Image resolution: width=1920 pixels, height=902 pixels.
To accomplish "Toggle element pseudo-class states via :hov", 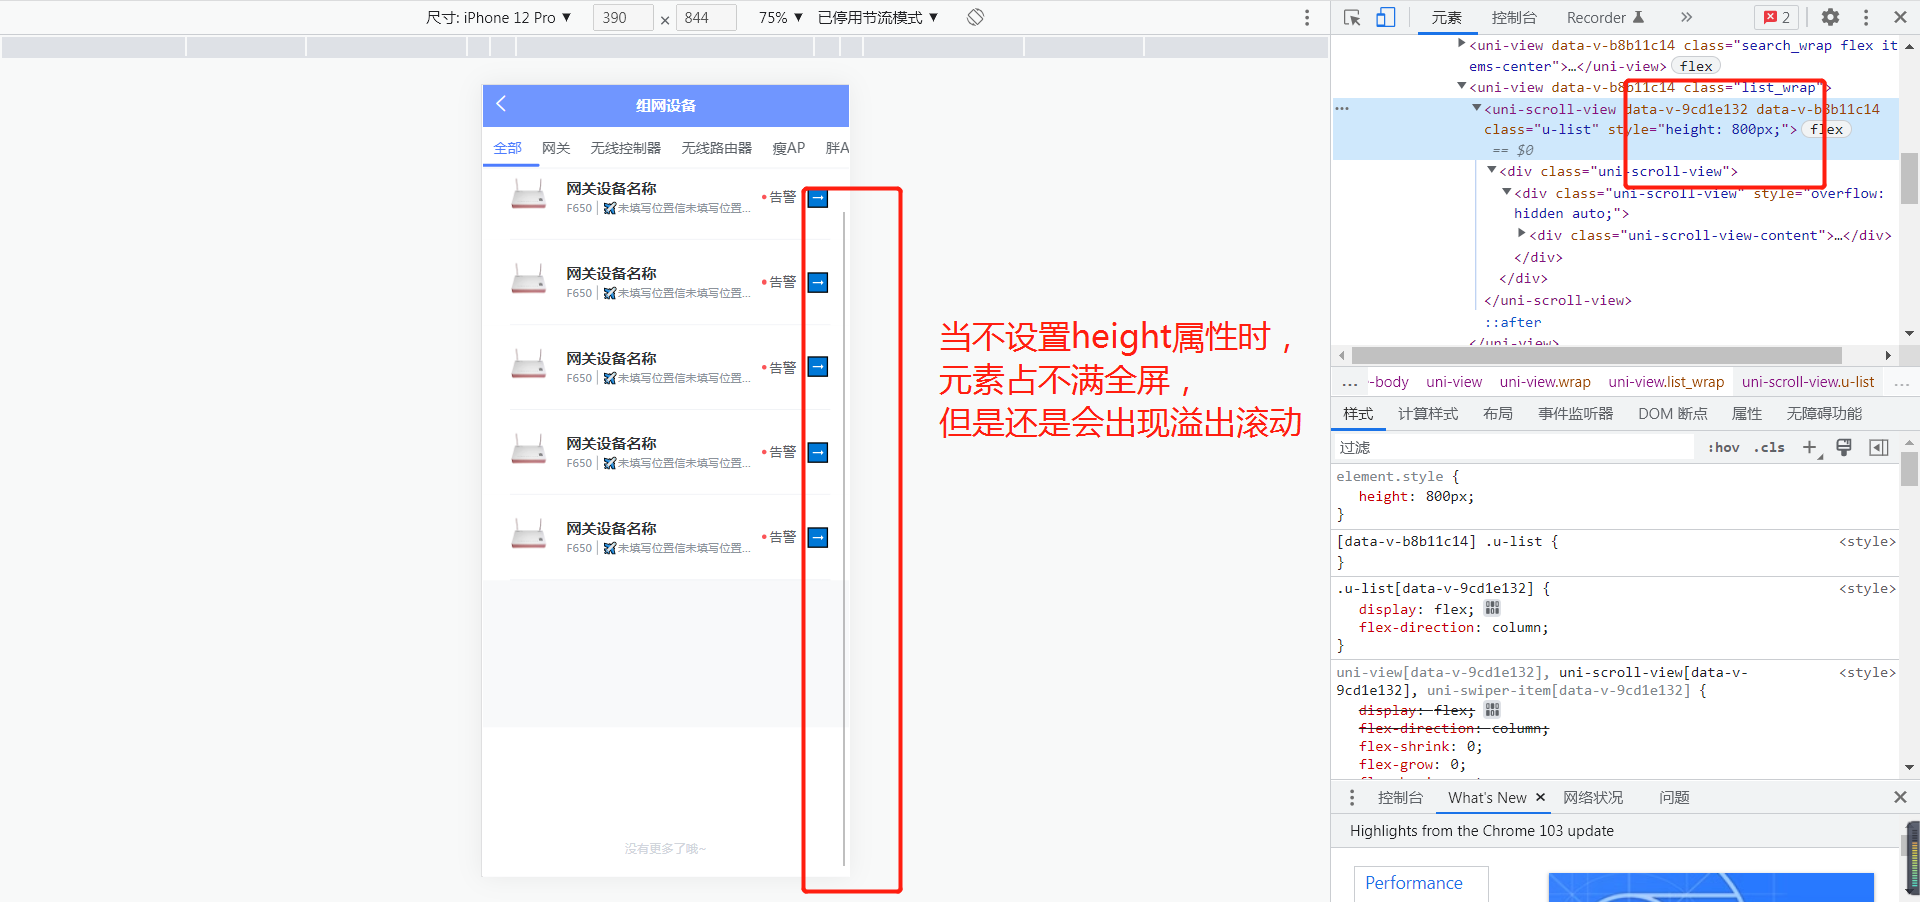I will (1723, 447).
